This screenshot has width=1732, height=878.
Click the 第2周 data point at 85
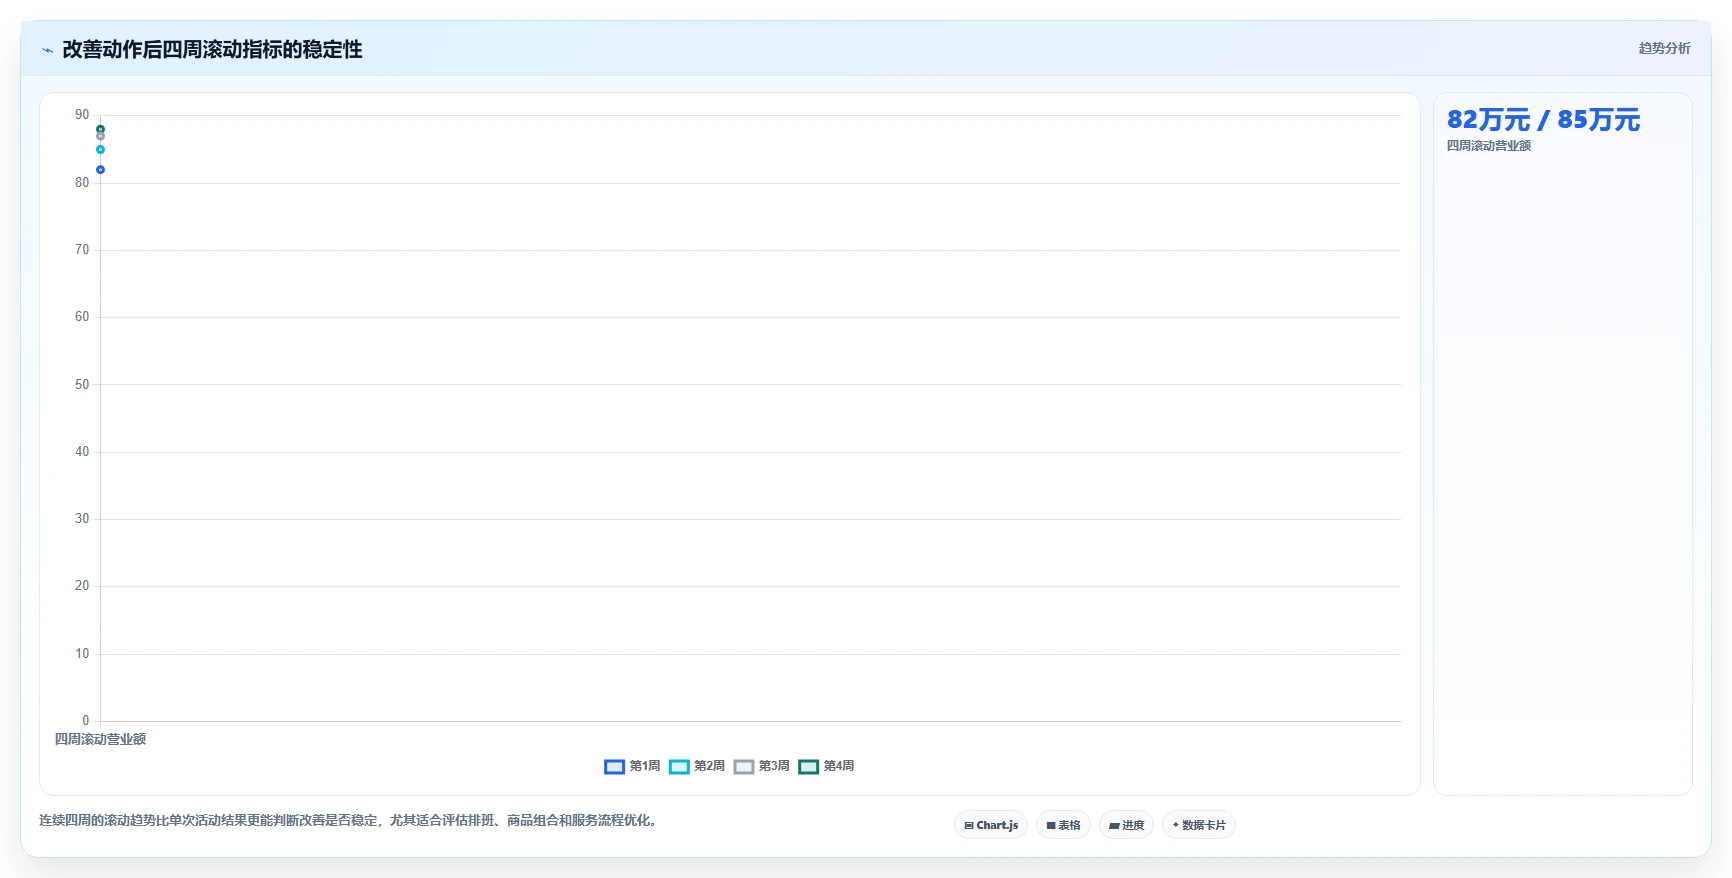[100, 150]
